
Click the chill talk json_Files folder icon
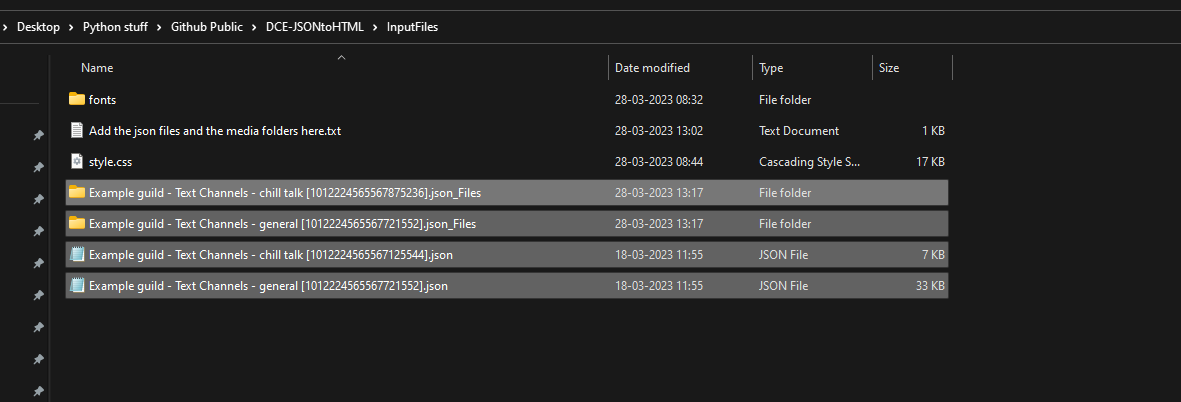point(77,192)
